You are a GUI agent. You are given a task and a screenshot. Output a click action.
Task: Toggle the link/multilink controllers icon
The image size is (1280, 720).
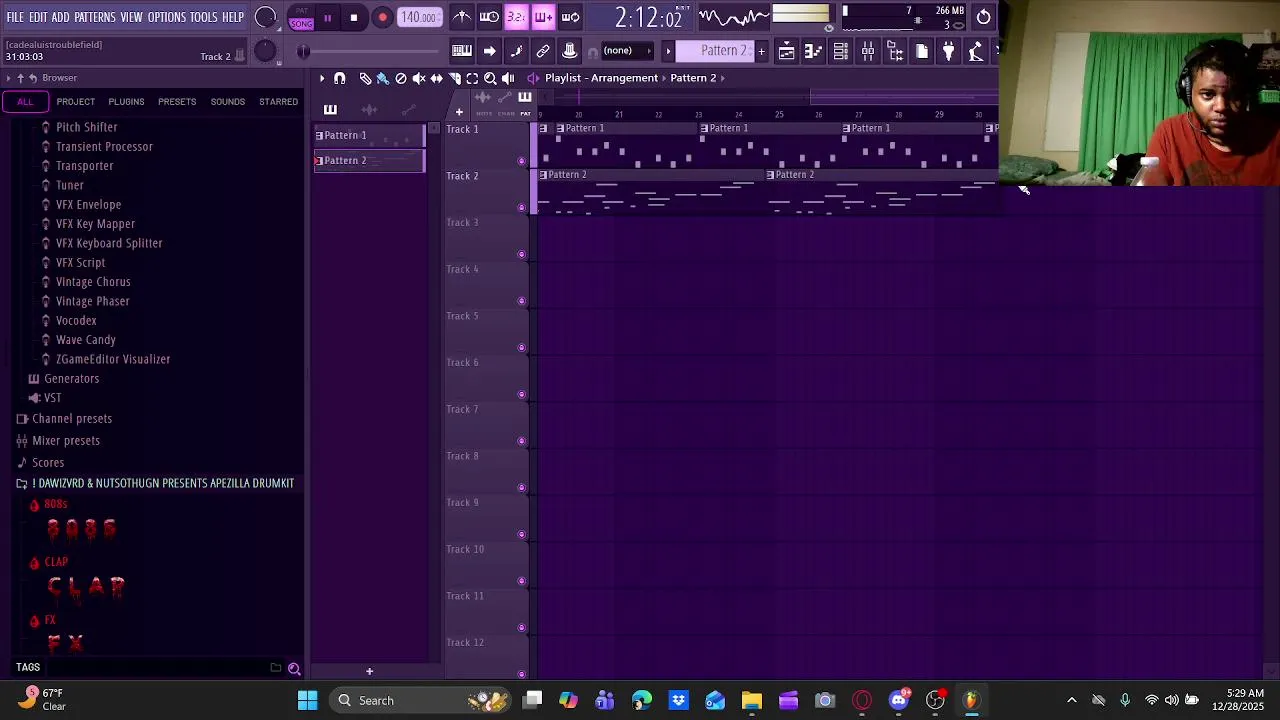click(543, 51)
